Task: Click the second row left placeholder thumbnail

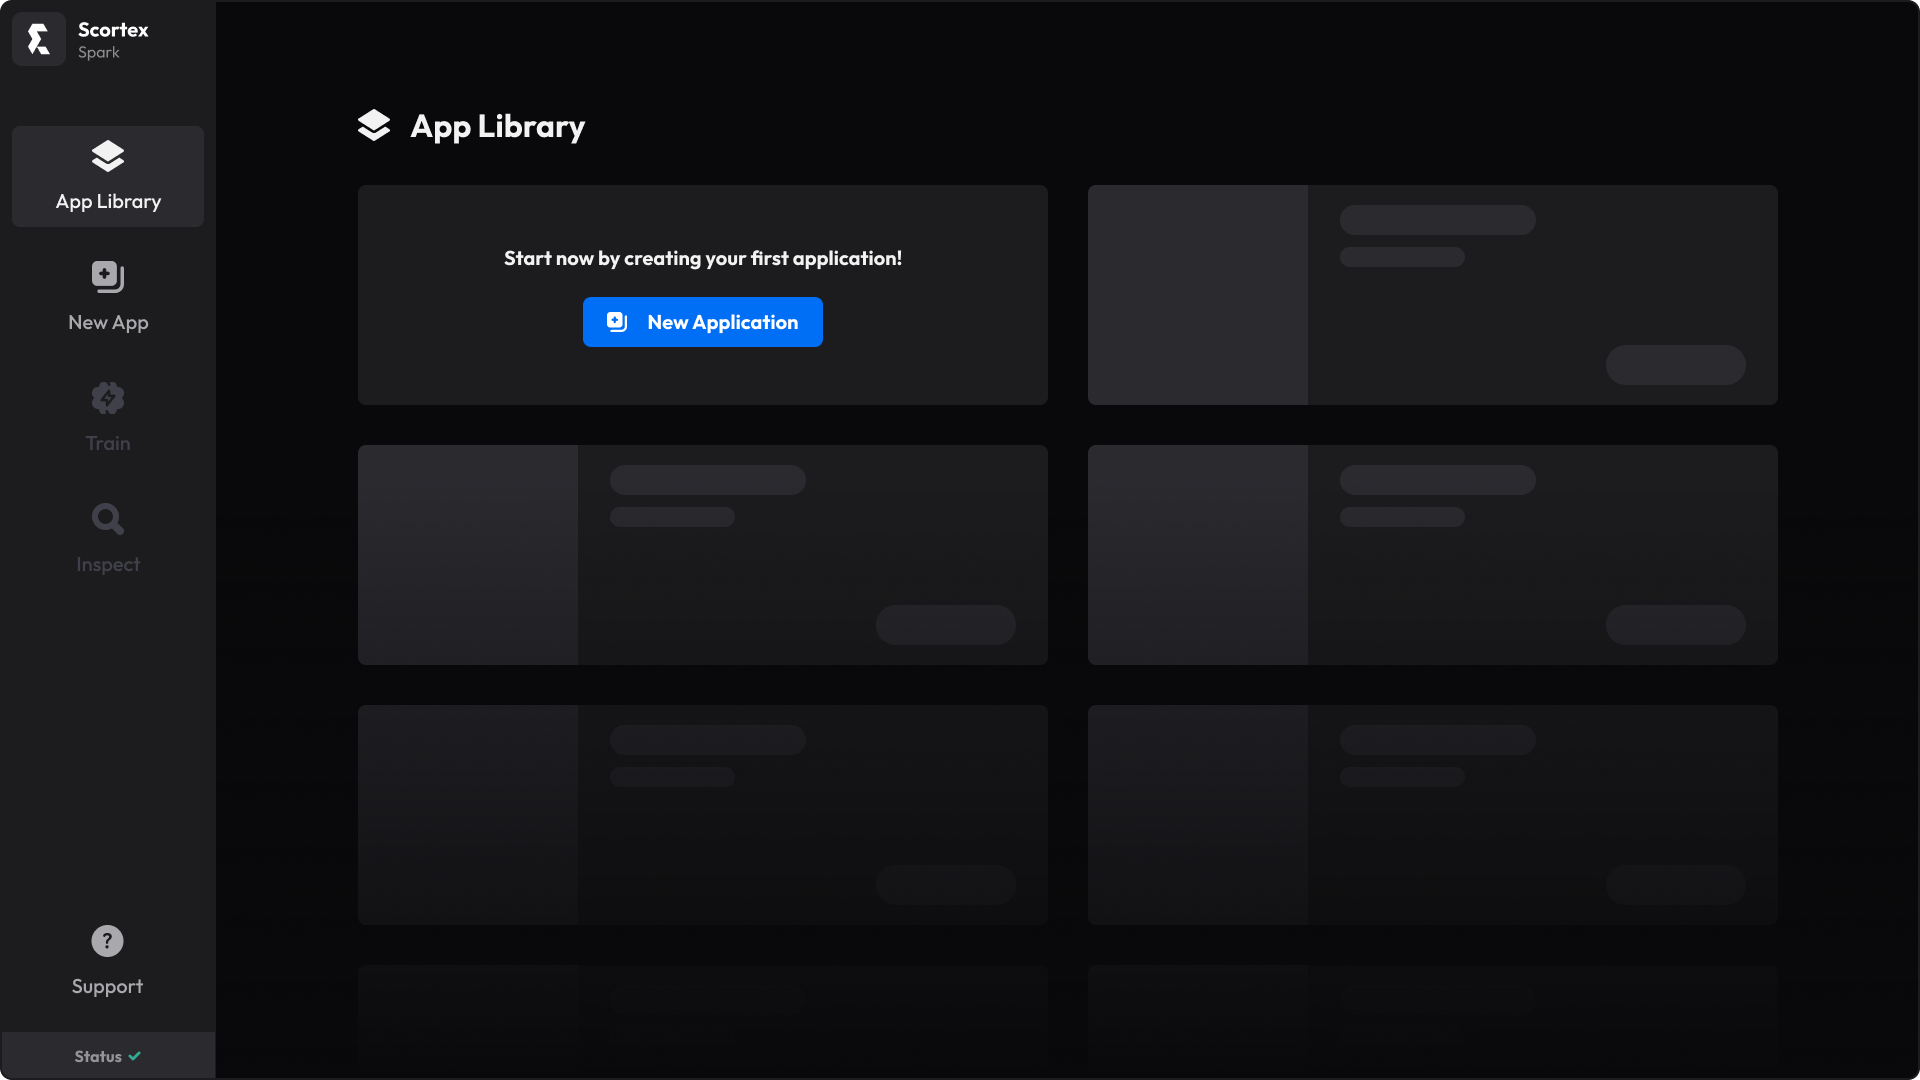Action: point(468,555)
